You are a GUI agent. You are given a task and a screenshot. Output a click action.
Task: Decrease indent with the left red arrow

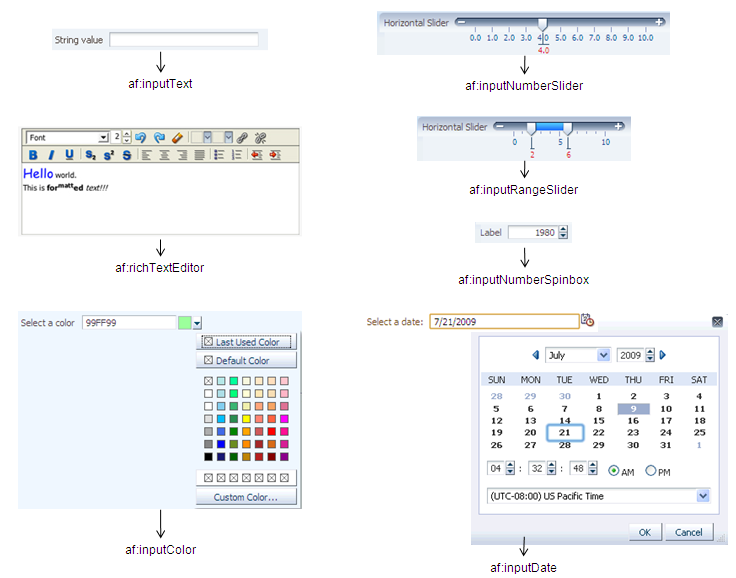pyautogui.click(x=256, y=155)
